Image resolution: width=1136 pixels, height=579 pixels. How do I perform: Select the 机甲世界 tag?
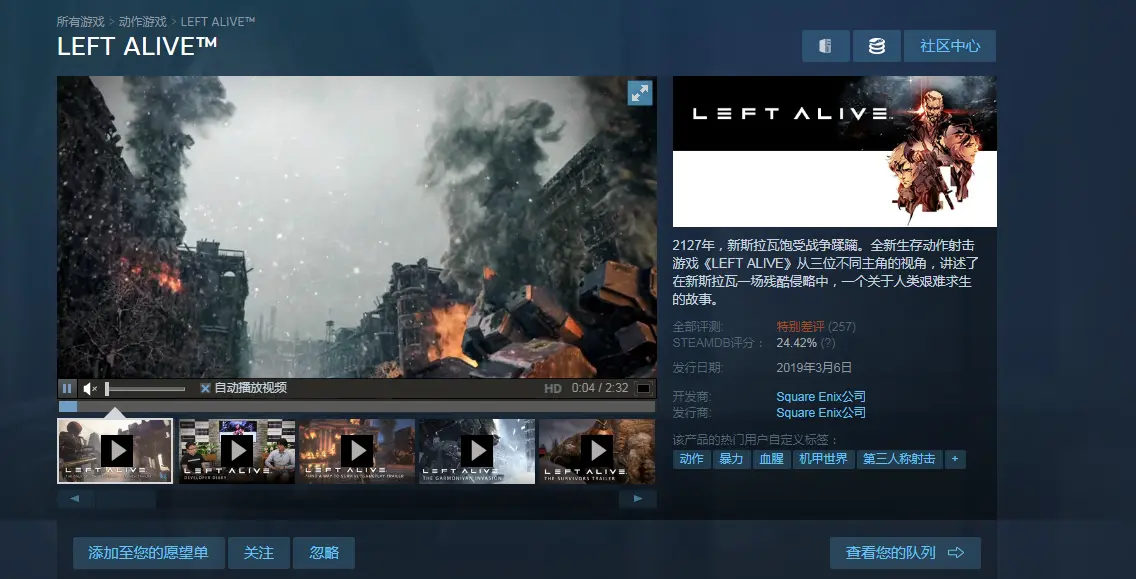823,459
